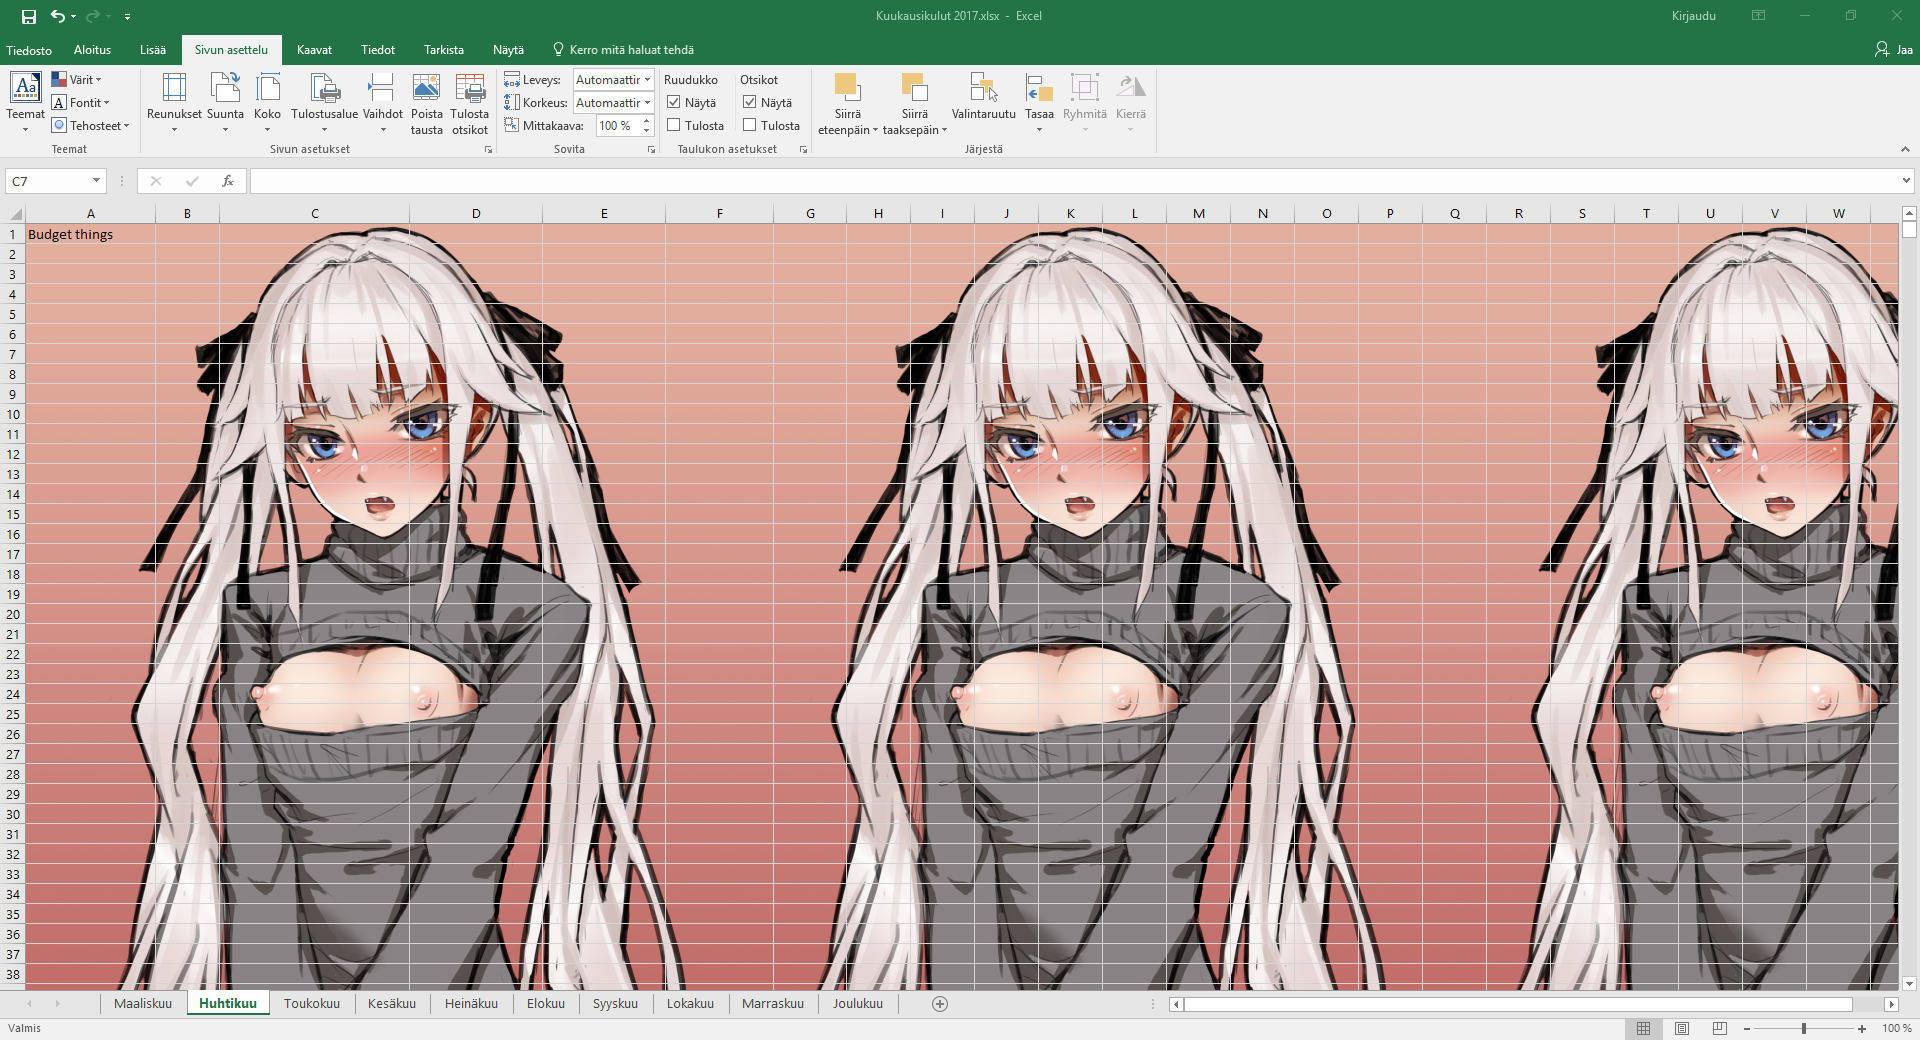Expand the formula bar
Screen dimensions: 1920x1040
click(1906, 181)
